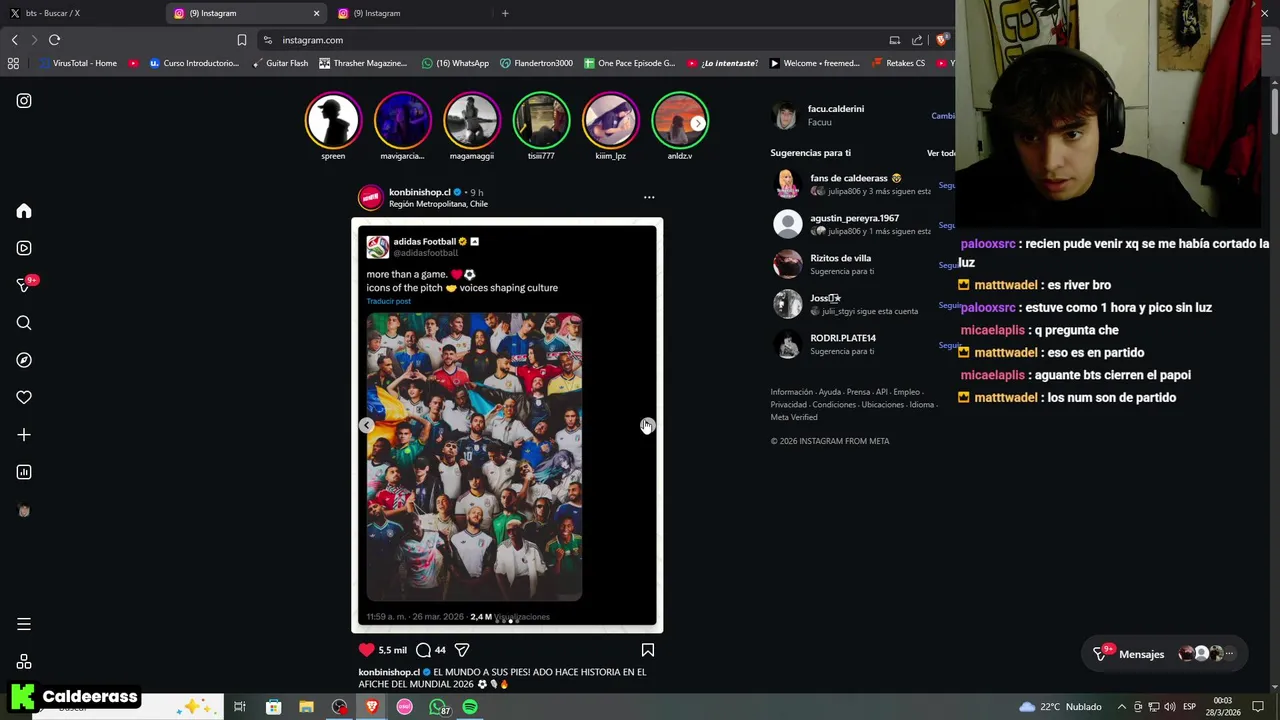Open Search from the sidebar magnifier

(24, 323)
